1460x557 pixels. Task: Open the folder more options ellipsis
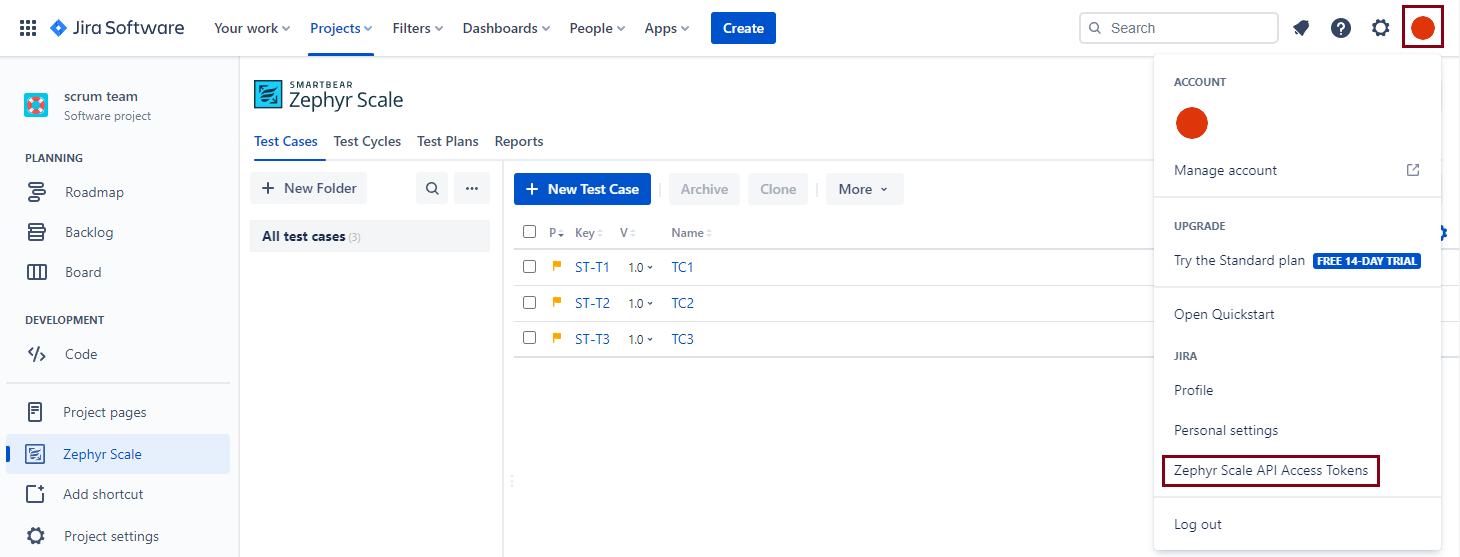point(472,188)
